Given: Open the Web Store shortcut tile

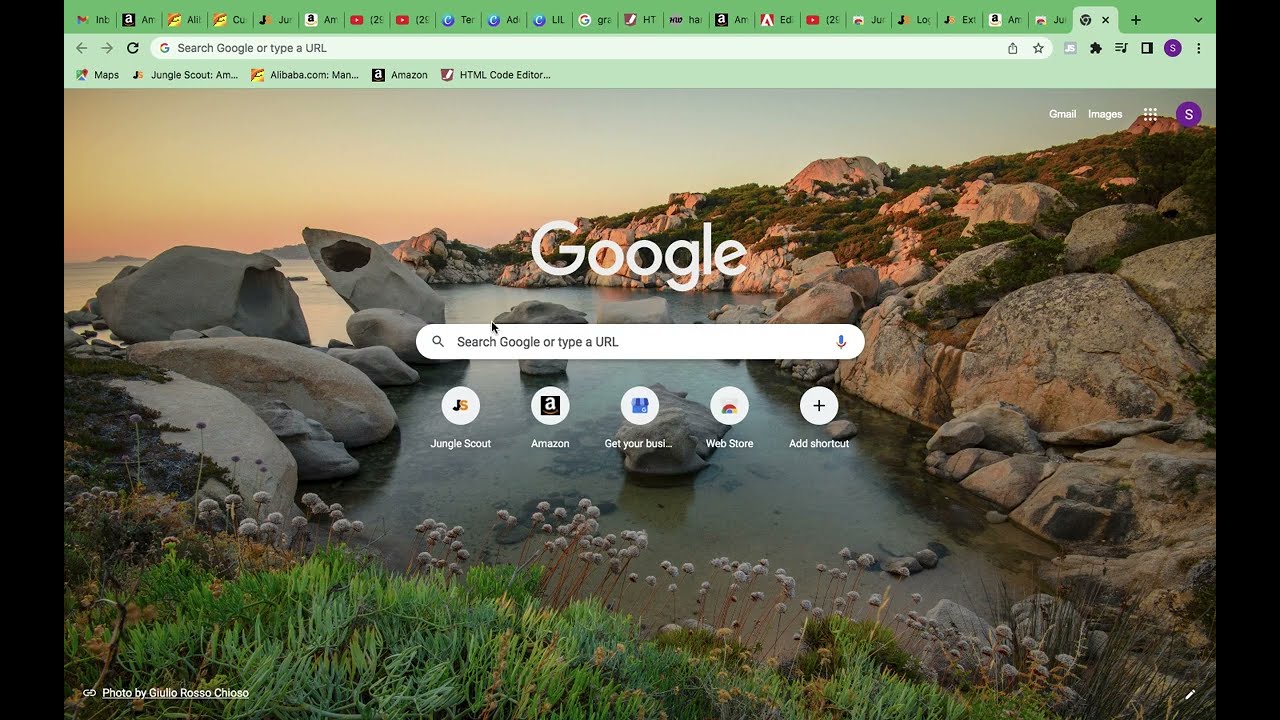Looking at the screenshot, I should (x=730, y=418).
